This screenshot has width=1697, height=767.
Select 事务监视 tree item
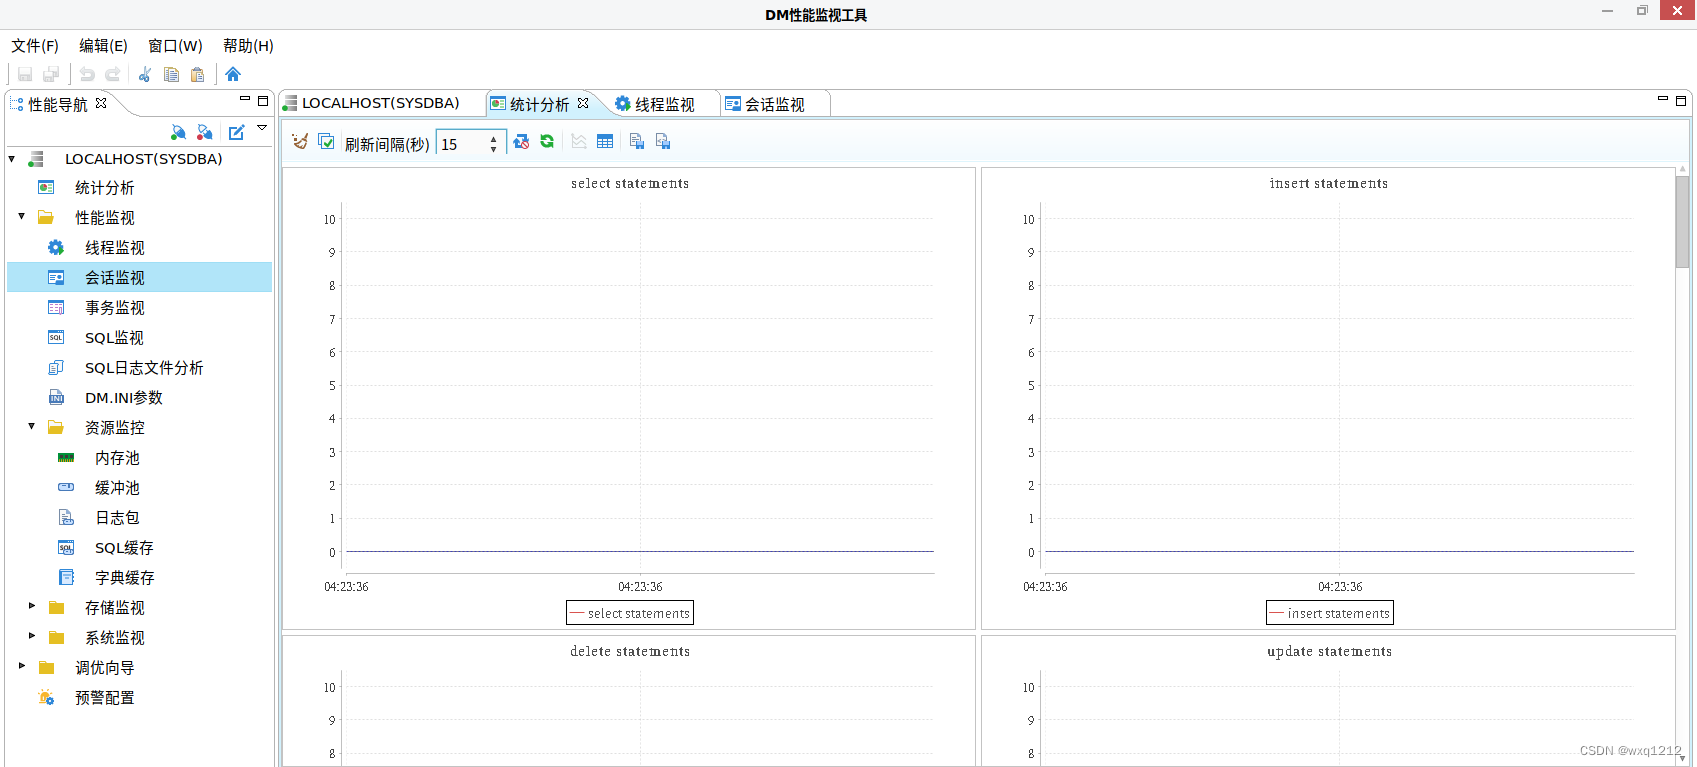click(x=114, y=308)
